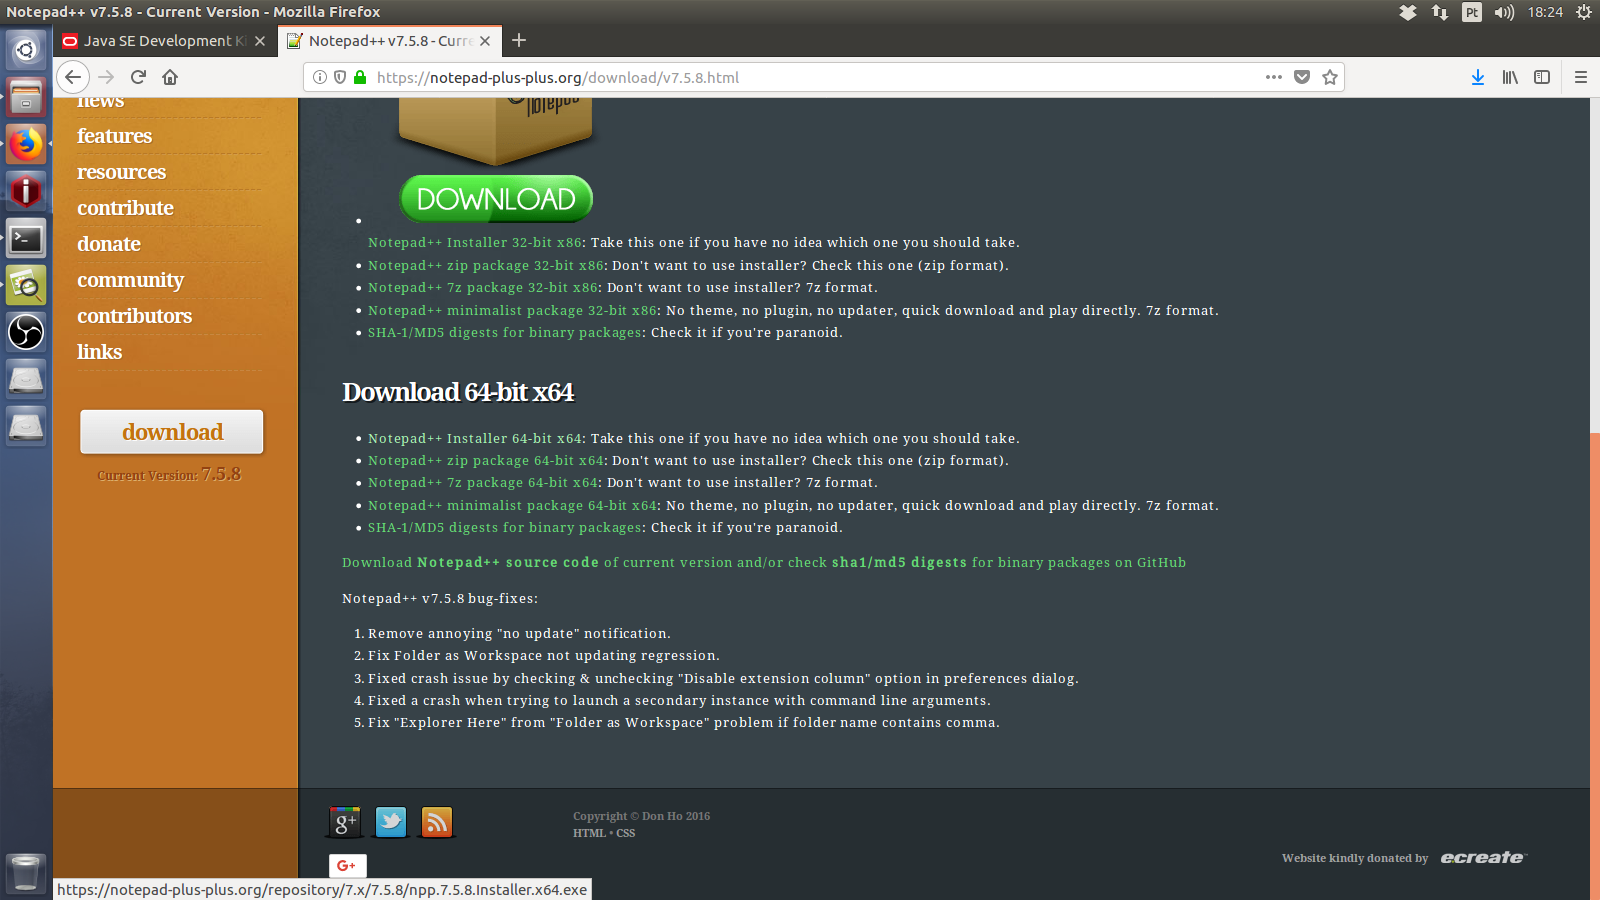This screenshot has width=1600, height=900.
Task: Click the Firefox reload page icon
Action: click(x=138, y=77)
